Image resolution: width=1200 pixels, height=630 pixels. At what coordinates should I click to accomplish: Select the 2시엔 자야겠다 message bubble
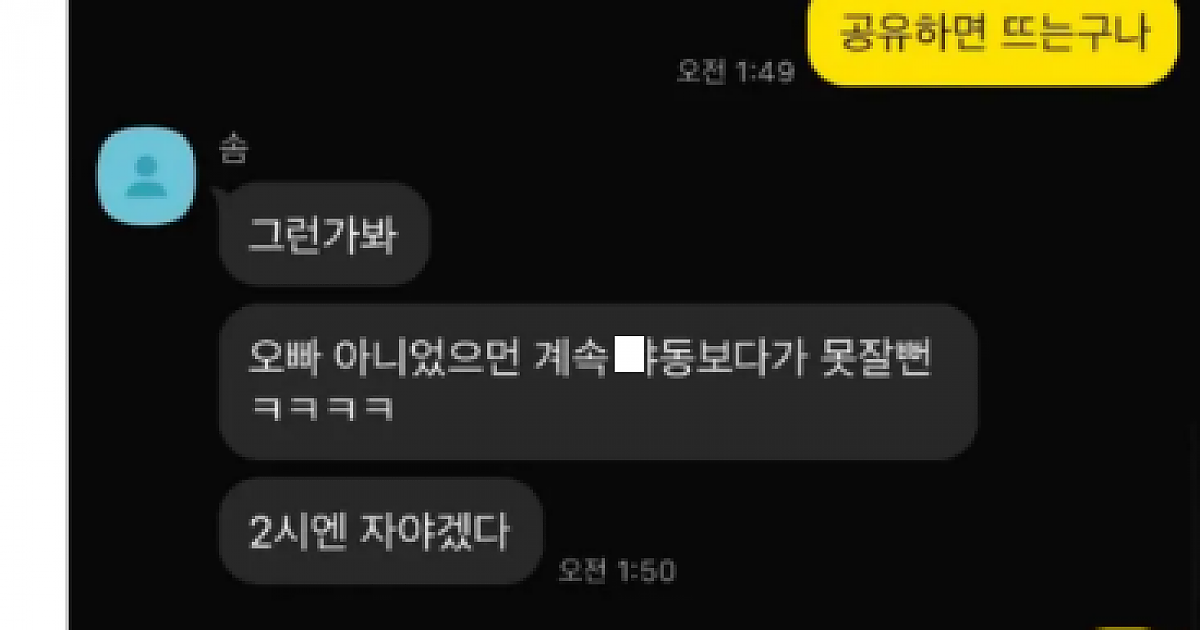pyautogui.click(x=380, y=531)
